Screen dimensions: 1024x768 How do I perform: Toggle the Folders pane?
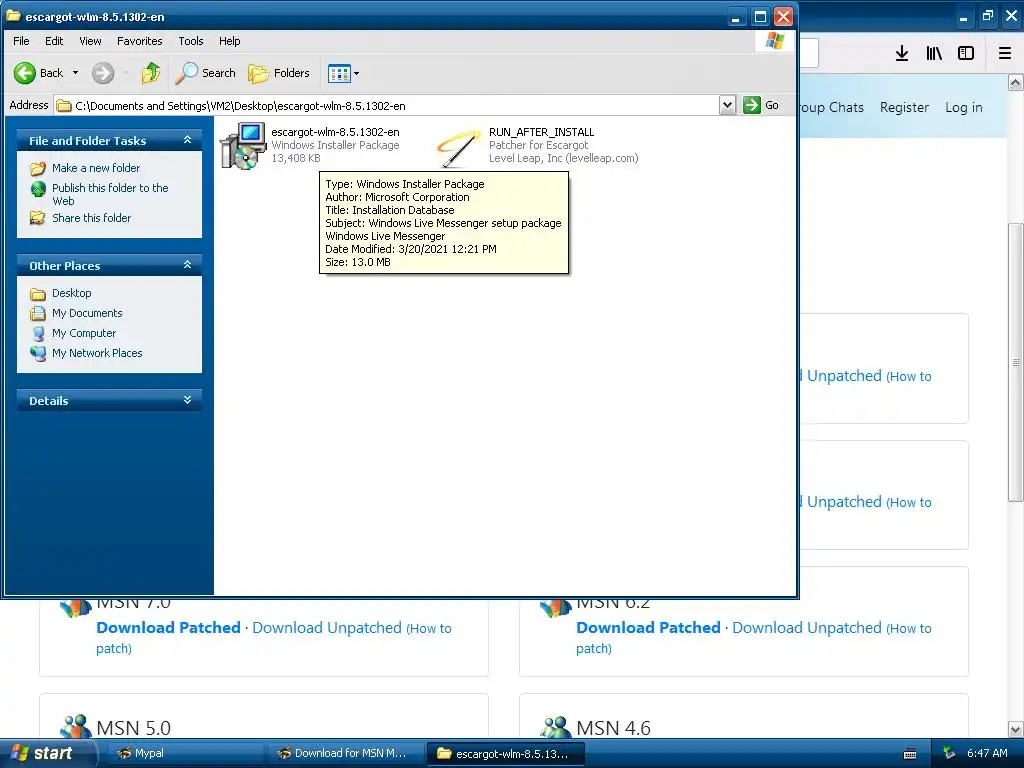tap(279, 73)
